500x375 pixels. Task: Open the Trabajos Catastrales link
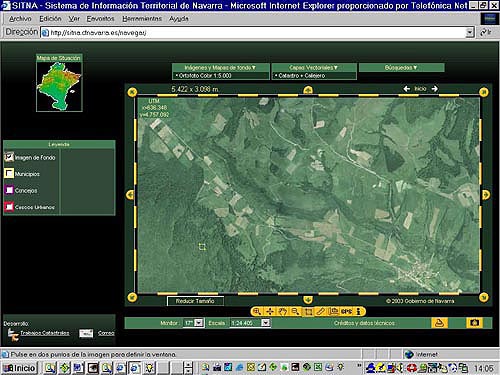(45, 333)
